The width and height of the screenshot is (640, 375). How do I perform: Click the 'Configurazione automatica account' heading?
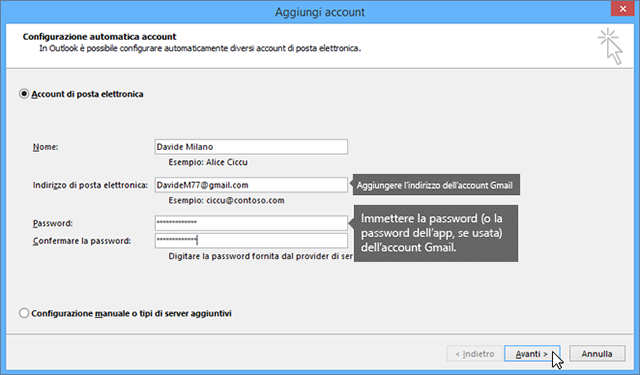click(100, 37)
